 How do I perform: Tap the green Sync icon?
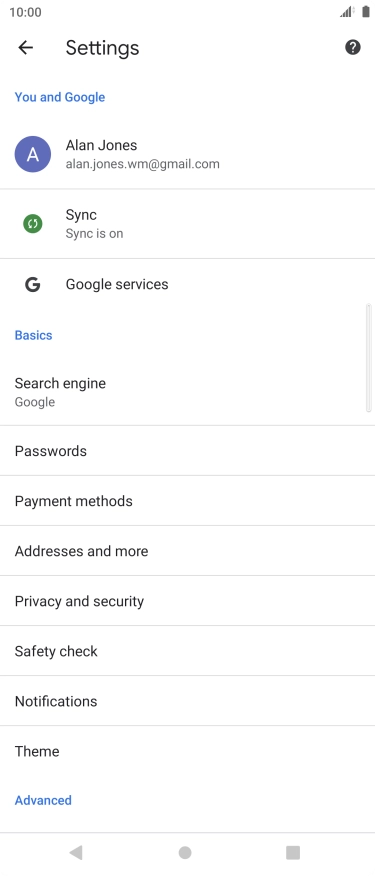click(33, 224)
